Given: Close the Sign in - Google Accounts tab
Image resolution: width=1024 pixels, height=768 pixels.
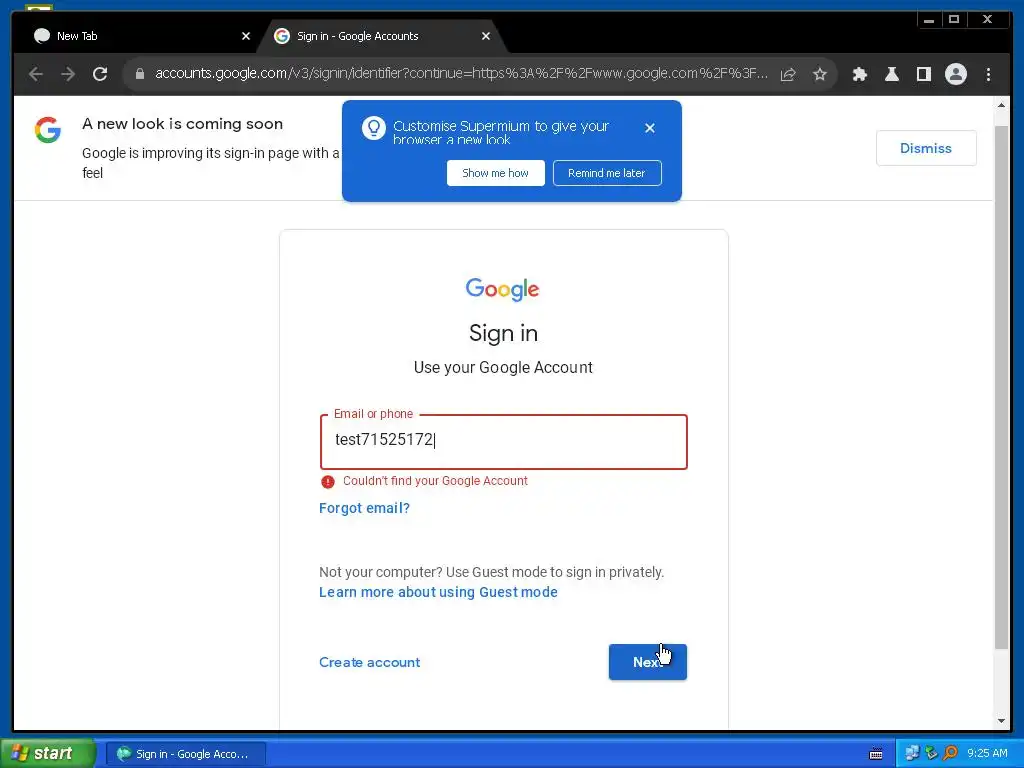Looking at the screenshot, I should [x=485, y=36].
